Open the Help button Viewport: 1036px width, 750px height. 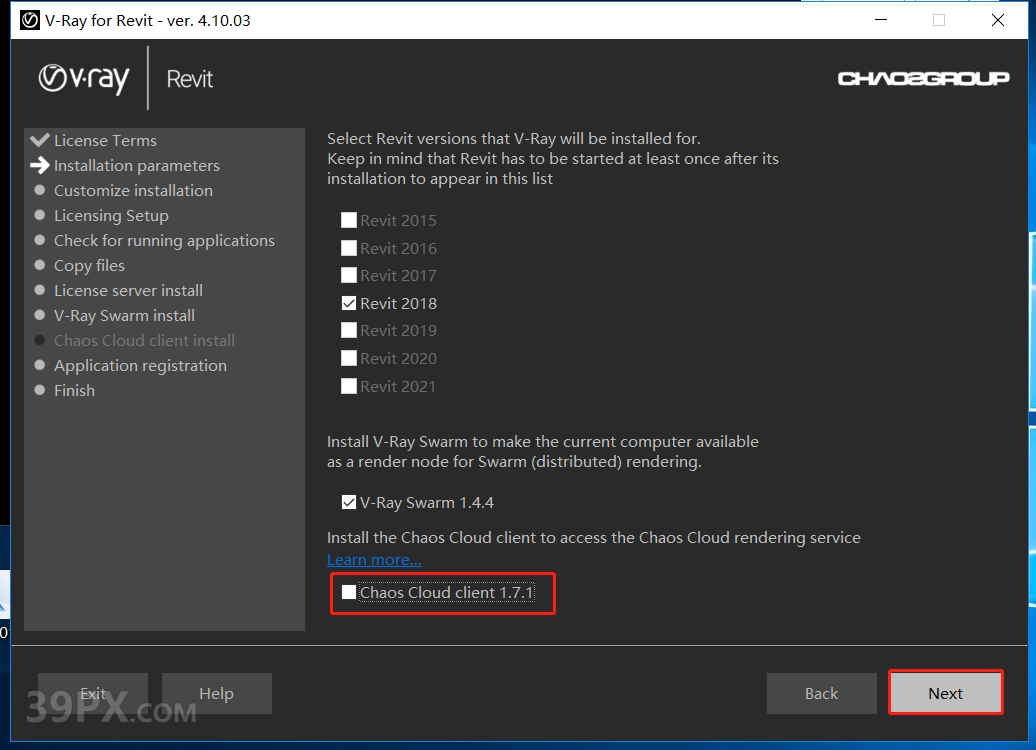217,693
